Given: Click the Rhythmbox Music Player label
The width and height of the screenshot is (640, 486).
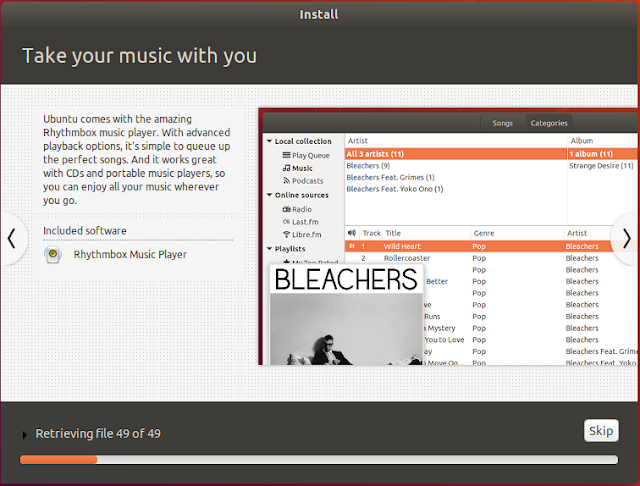Looking at the screenshot, I should 130,254.
